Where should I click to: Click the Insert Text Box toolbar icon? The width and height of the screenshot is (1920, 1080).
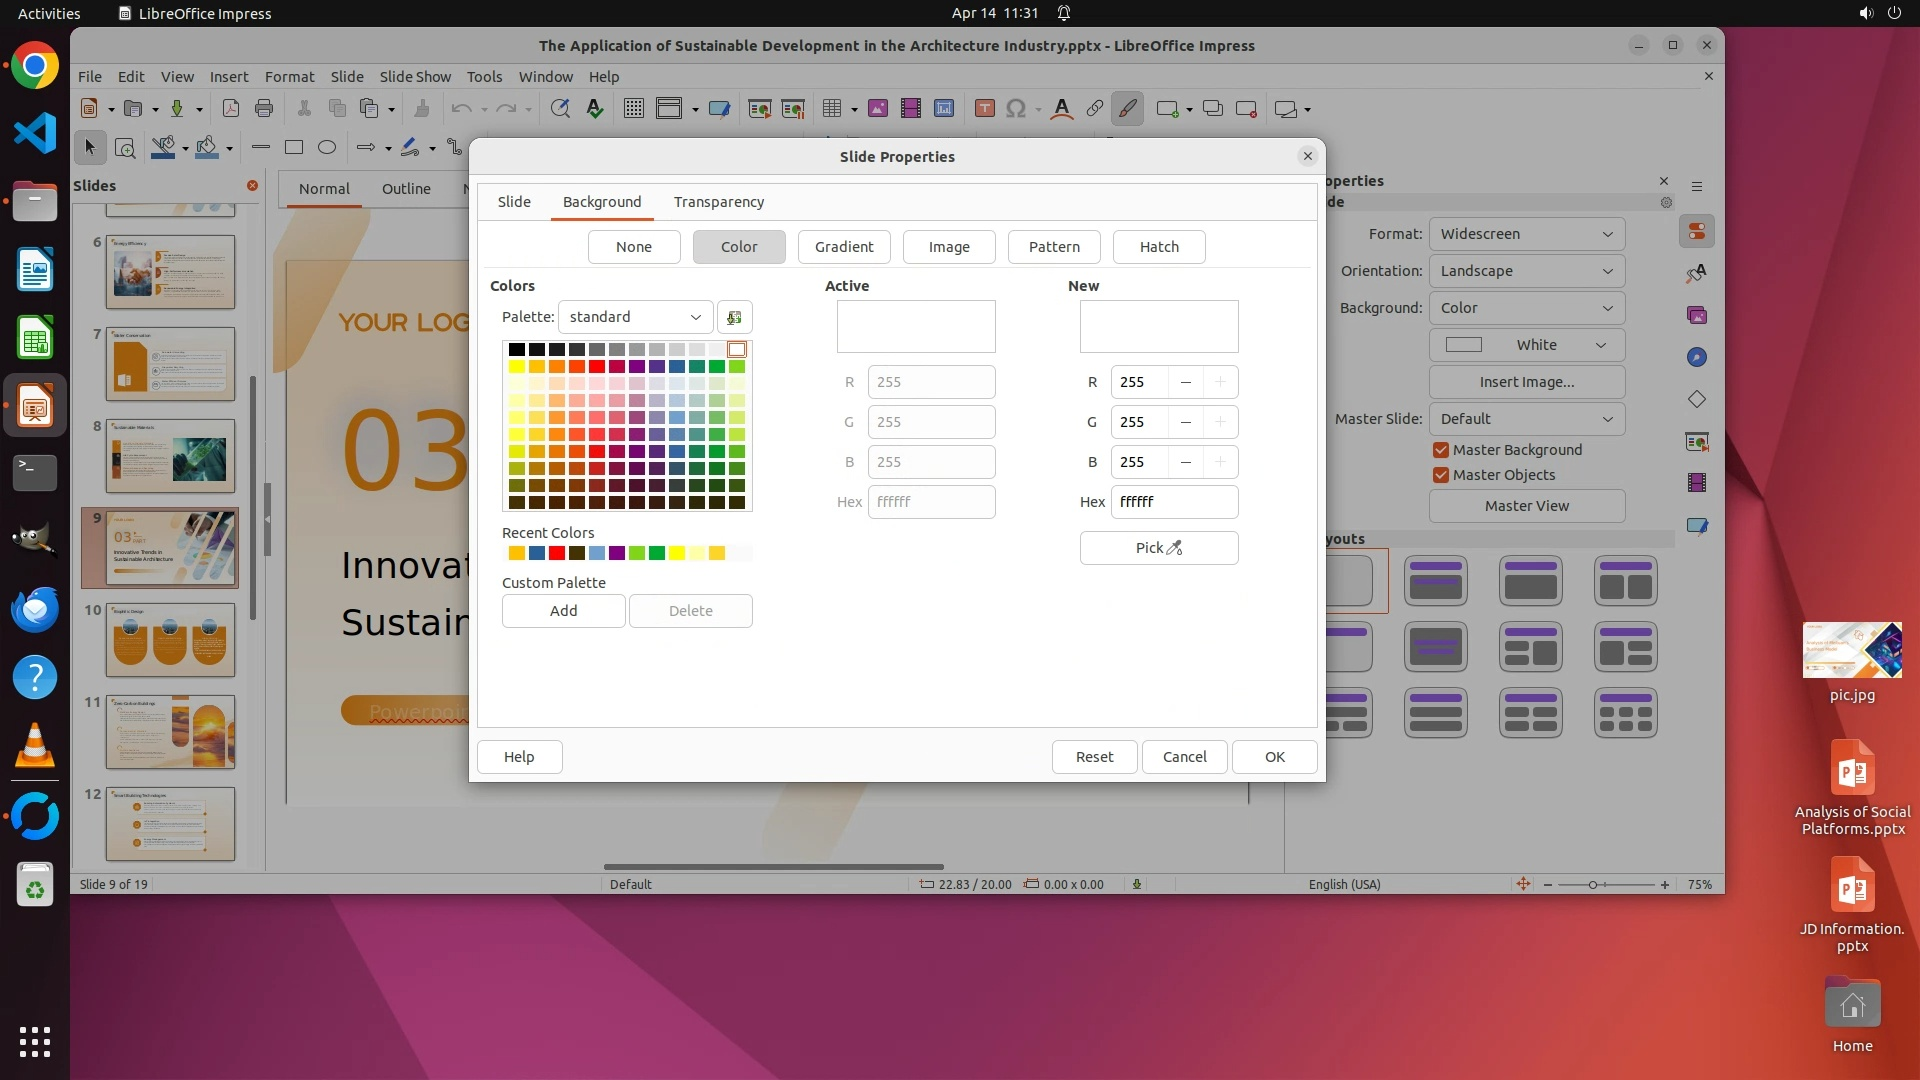[x=984, y=109]
